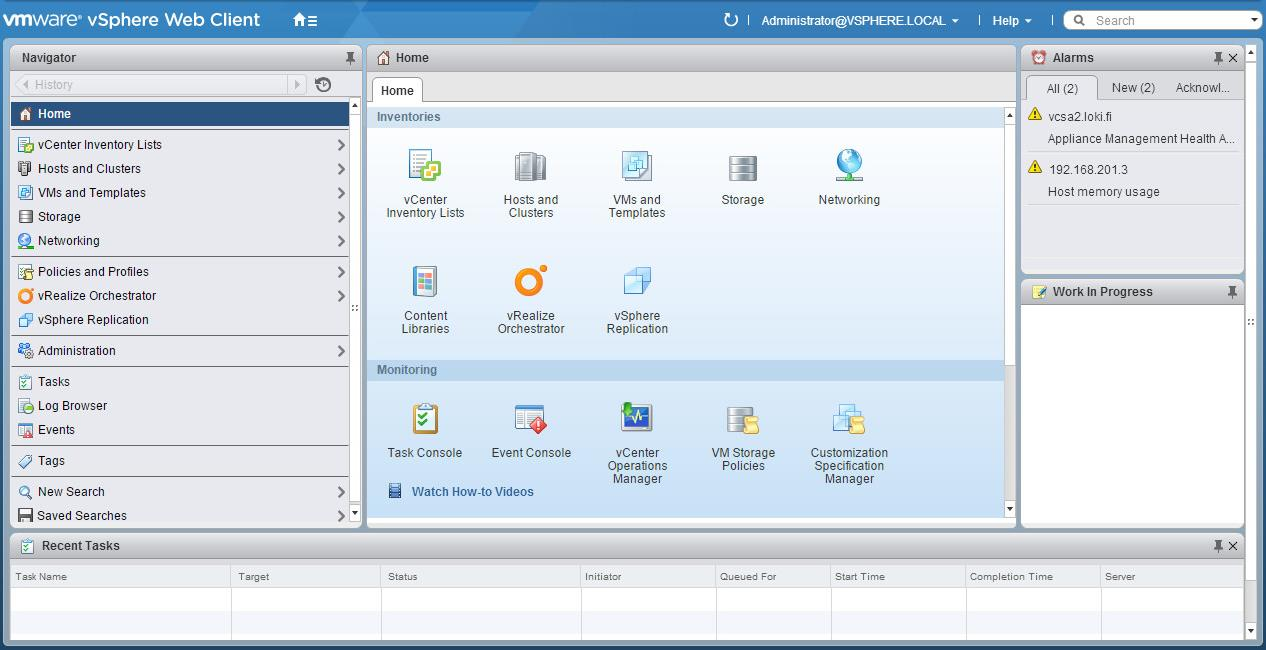1266x650 pixels.
Task: Open Tasks in Navigator
Action: coord(54,382)
